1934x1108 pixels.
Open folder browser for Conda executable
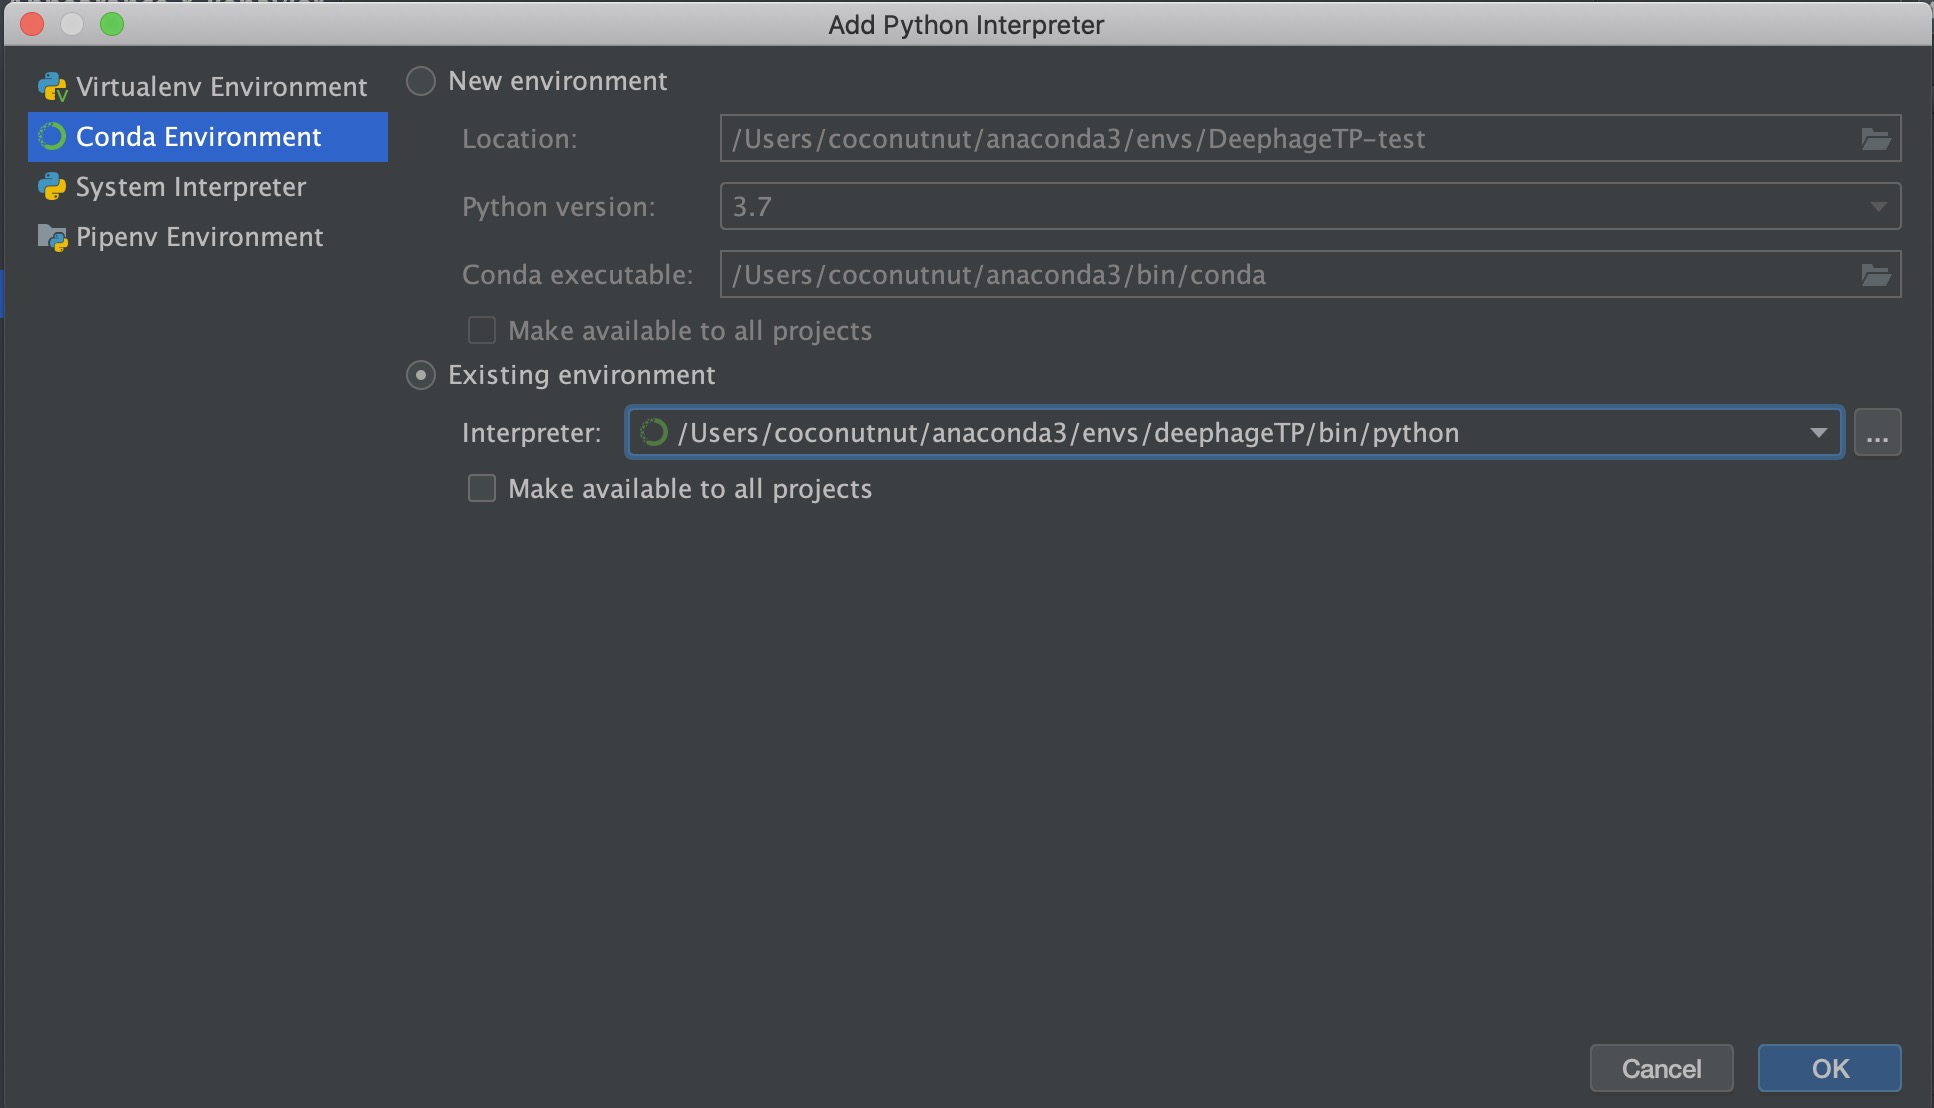1875,275
